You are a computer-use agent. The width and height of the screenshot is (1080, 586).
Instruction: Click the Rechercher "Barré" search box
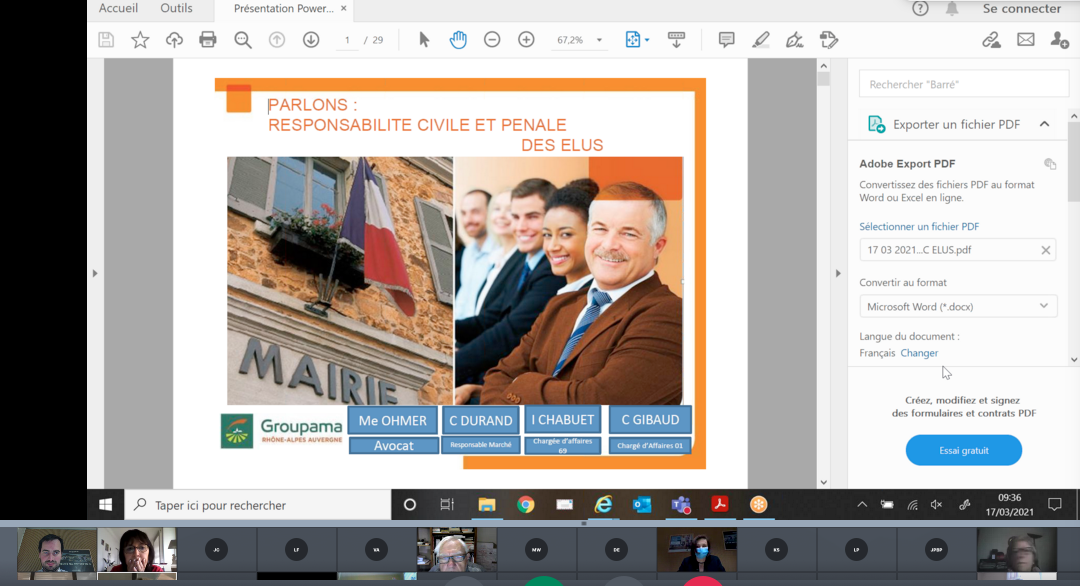coord(964,84)
